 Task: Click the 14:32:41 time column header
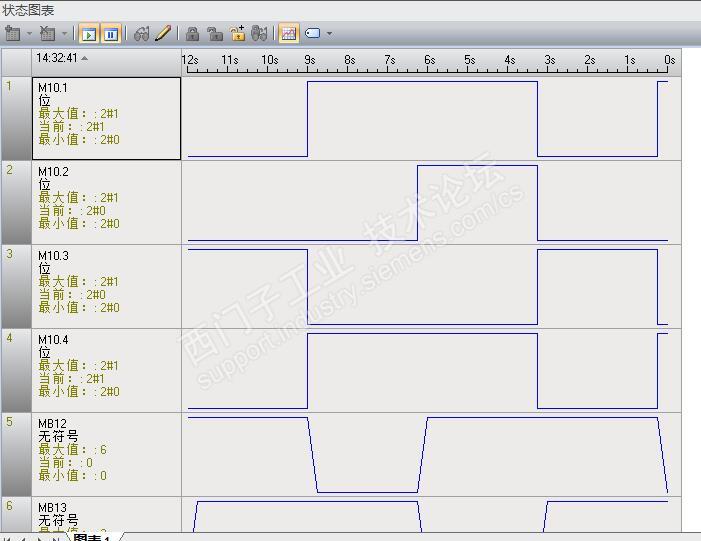click(x=106, y=62)
